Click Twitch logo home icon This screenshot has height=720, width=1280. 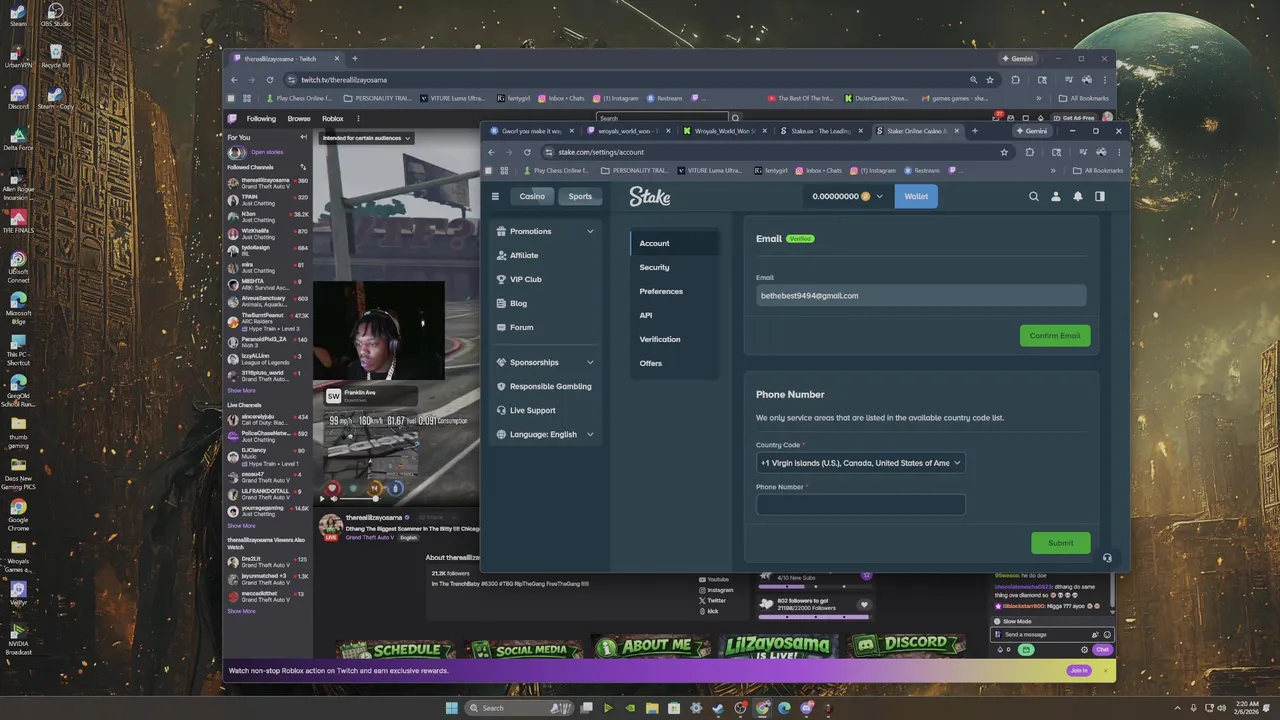[x=232, y=118]
